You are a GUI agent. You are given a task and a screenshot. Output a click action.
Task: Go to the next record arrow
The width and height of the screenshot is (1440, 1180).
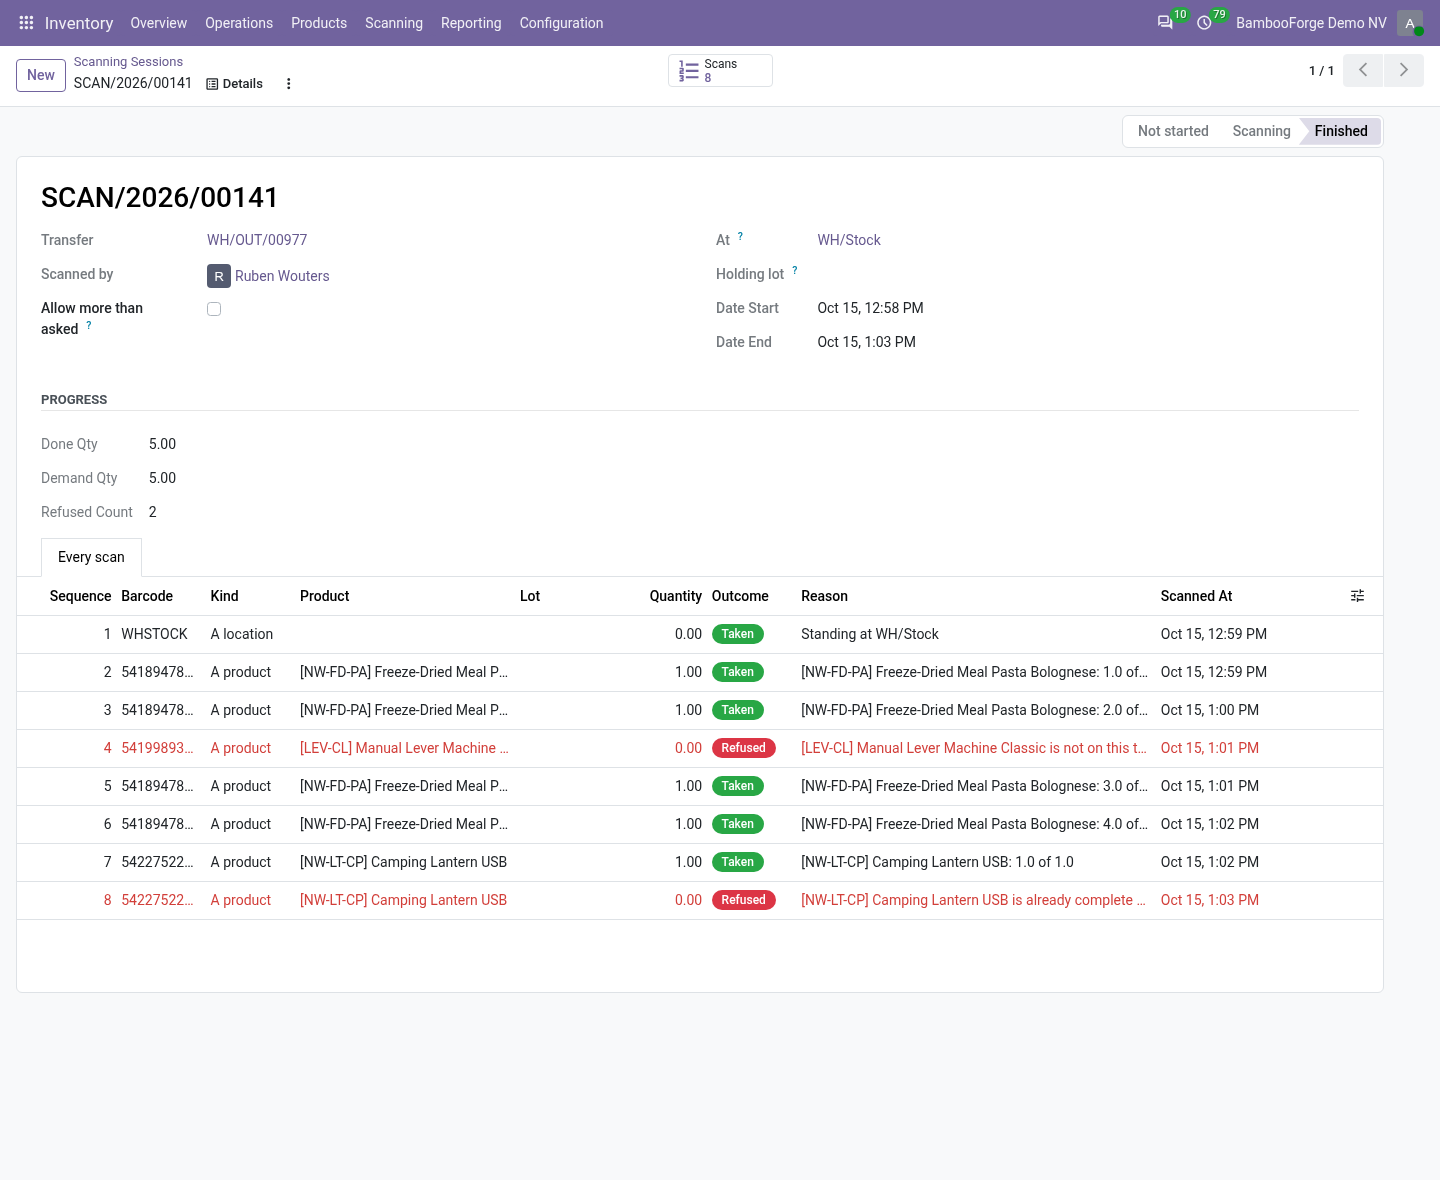tap(1404, 70)
